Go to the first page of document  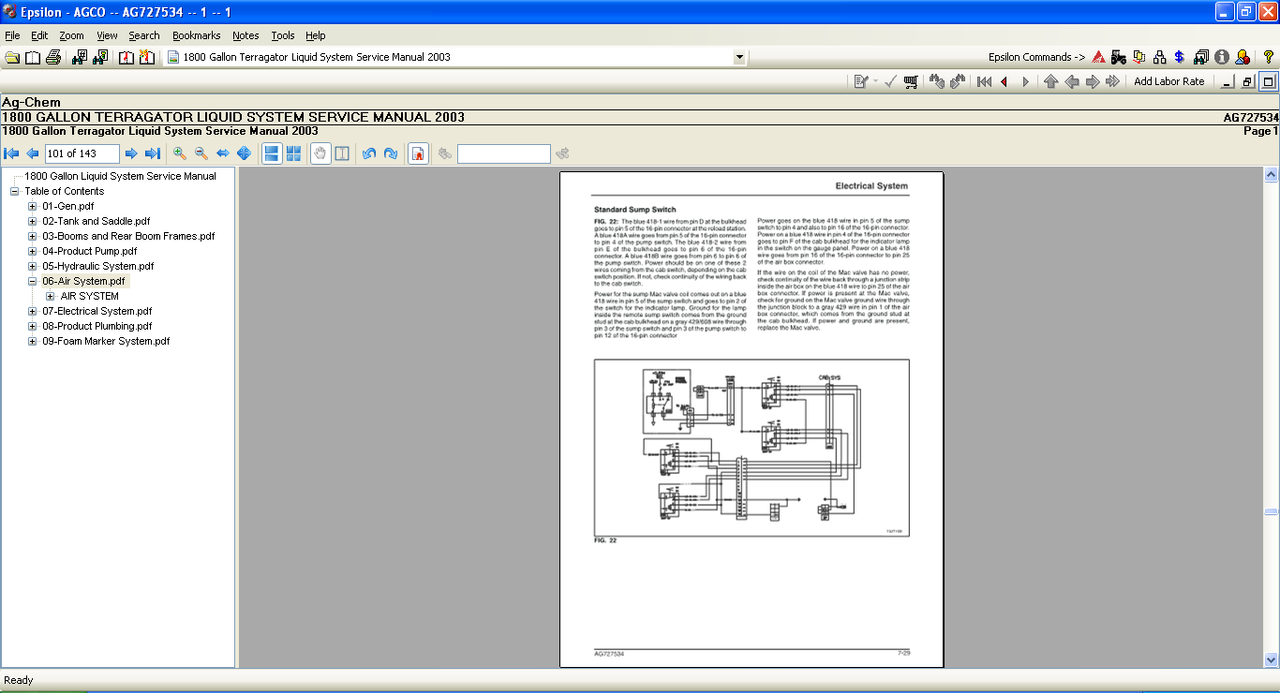click(12, 153)
